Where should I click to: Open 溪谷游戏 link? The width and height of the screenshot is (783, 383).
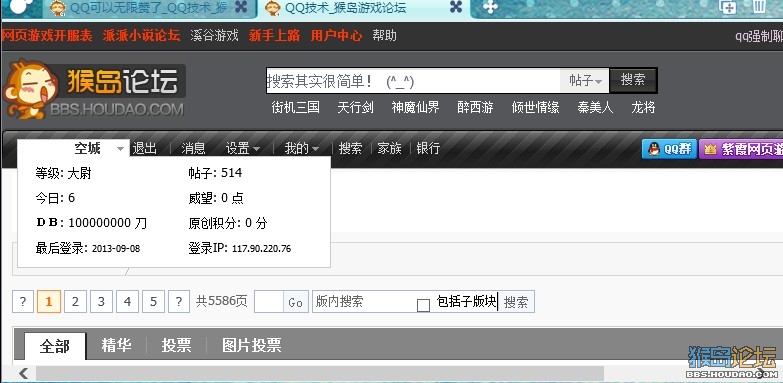[x=214, y=35]
